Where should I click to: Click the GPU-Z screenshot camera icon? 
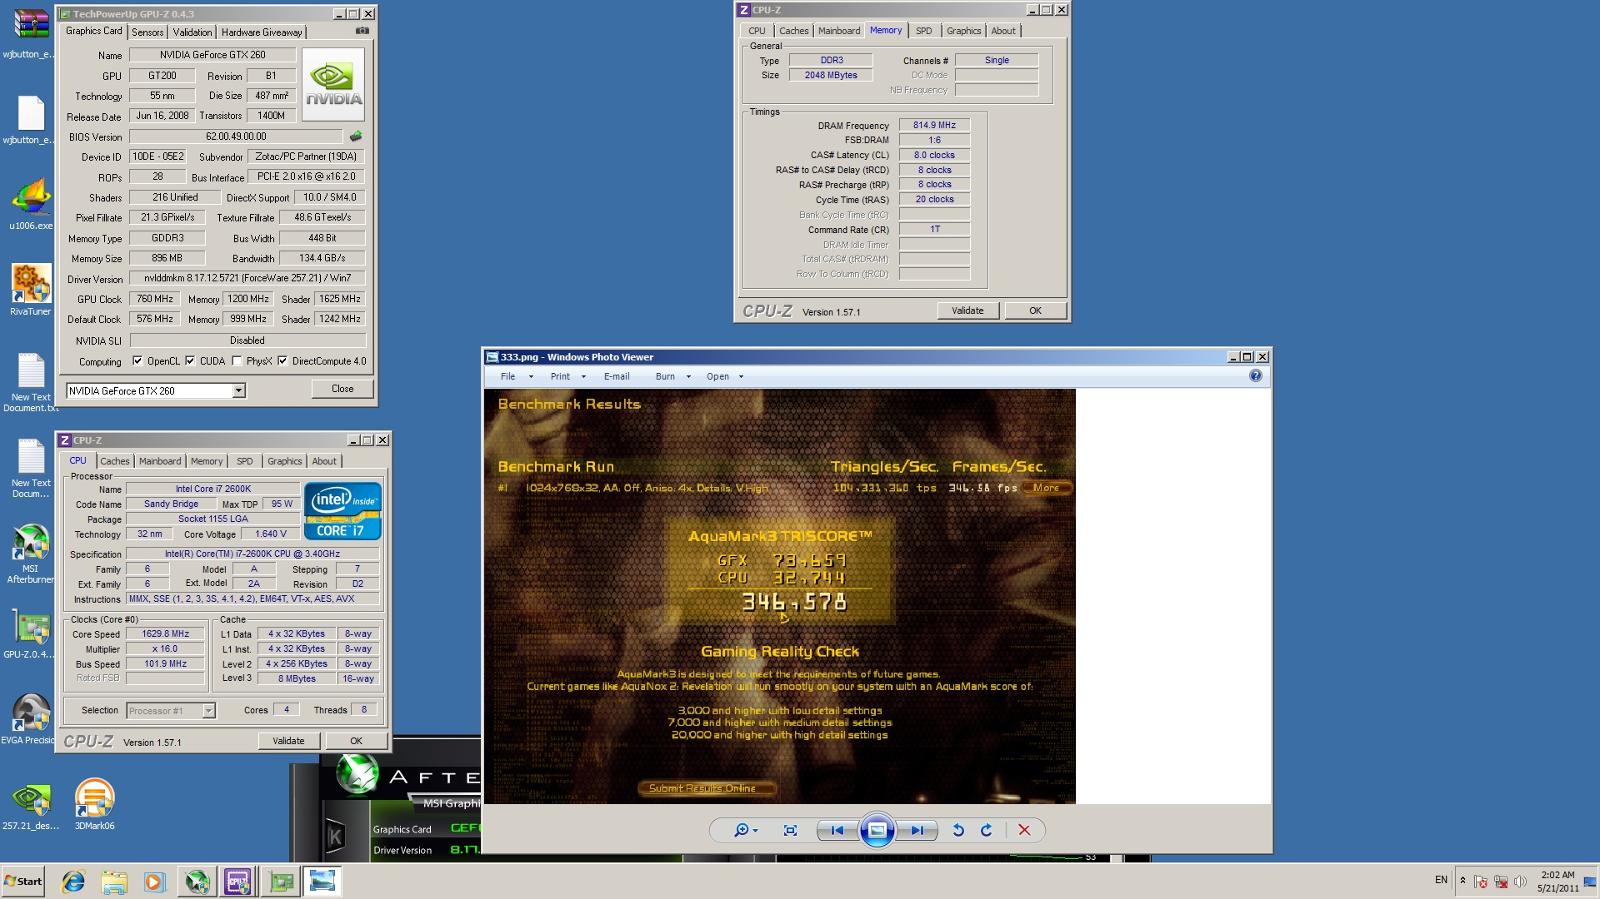click(362, 31)
